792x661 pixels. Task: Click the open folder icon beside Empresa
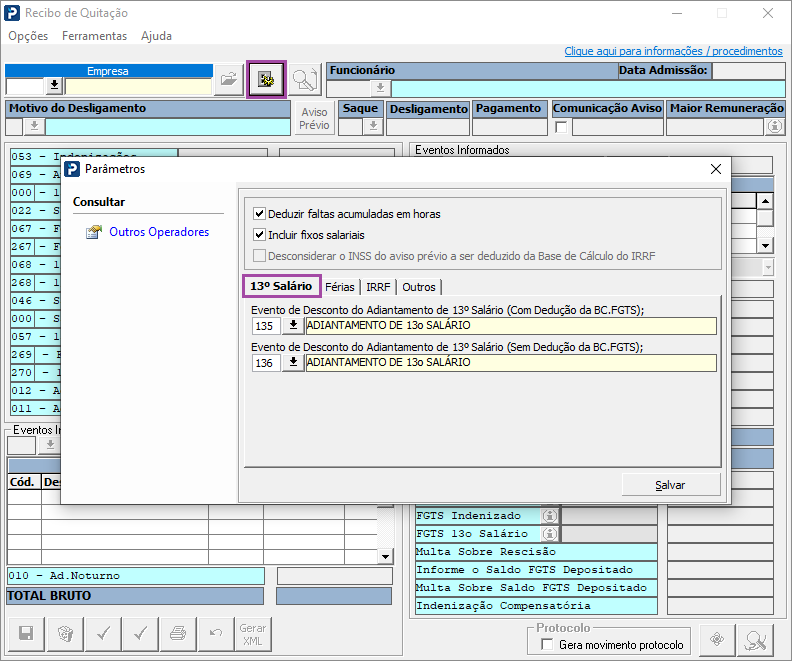click(x=228, y=79)
